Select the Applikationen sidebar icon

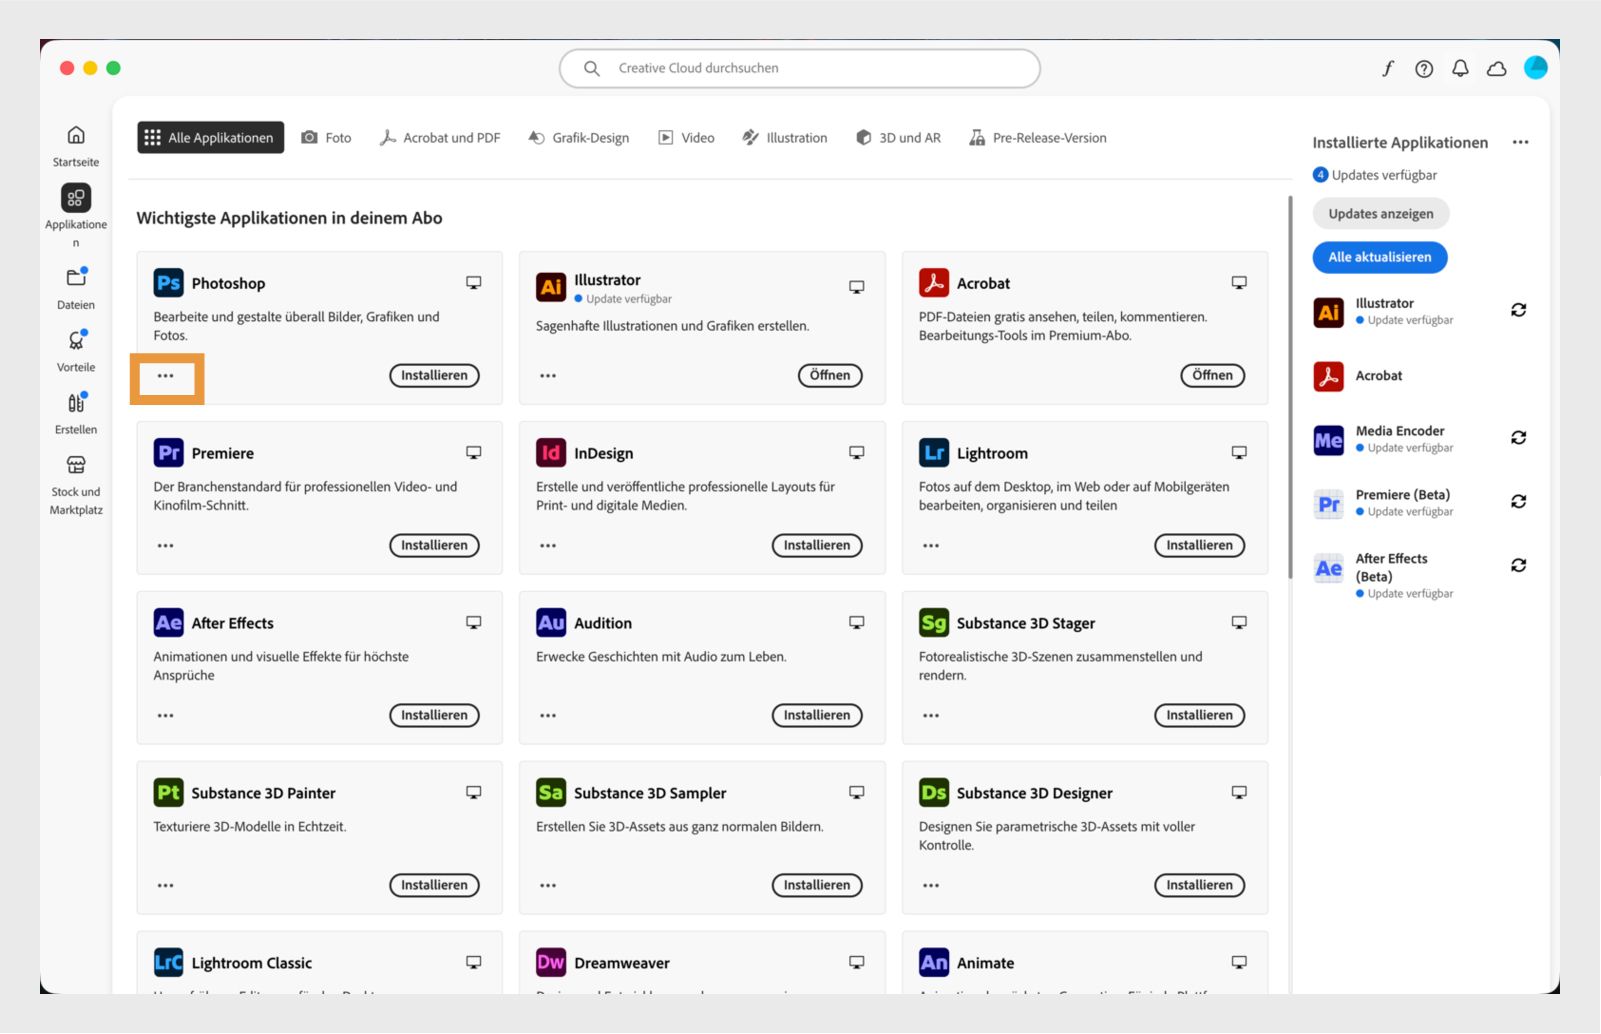76,198
